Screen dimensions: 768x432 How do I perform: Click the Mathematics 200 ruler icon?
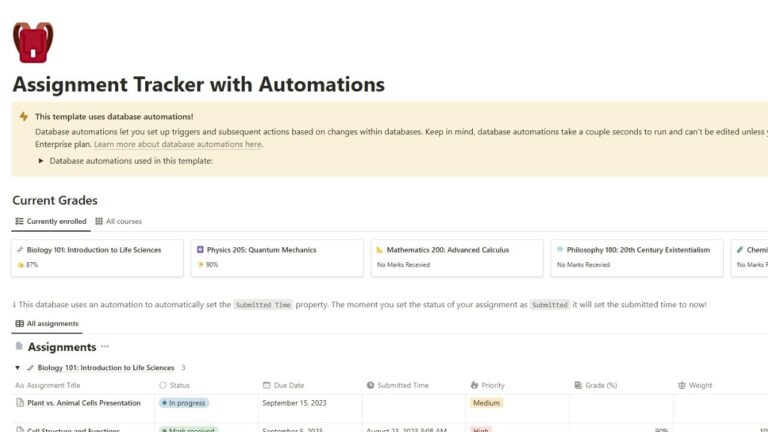[x=380, y=250]
